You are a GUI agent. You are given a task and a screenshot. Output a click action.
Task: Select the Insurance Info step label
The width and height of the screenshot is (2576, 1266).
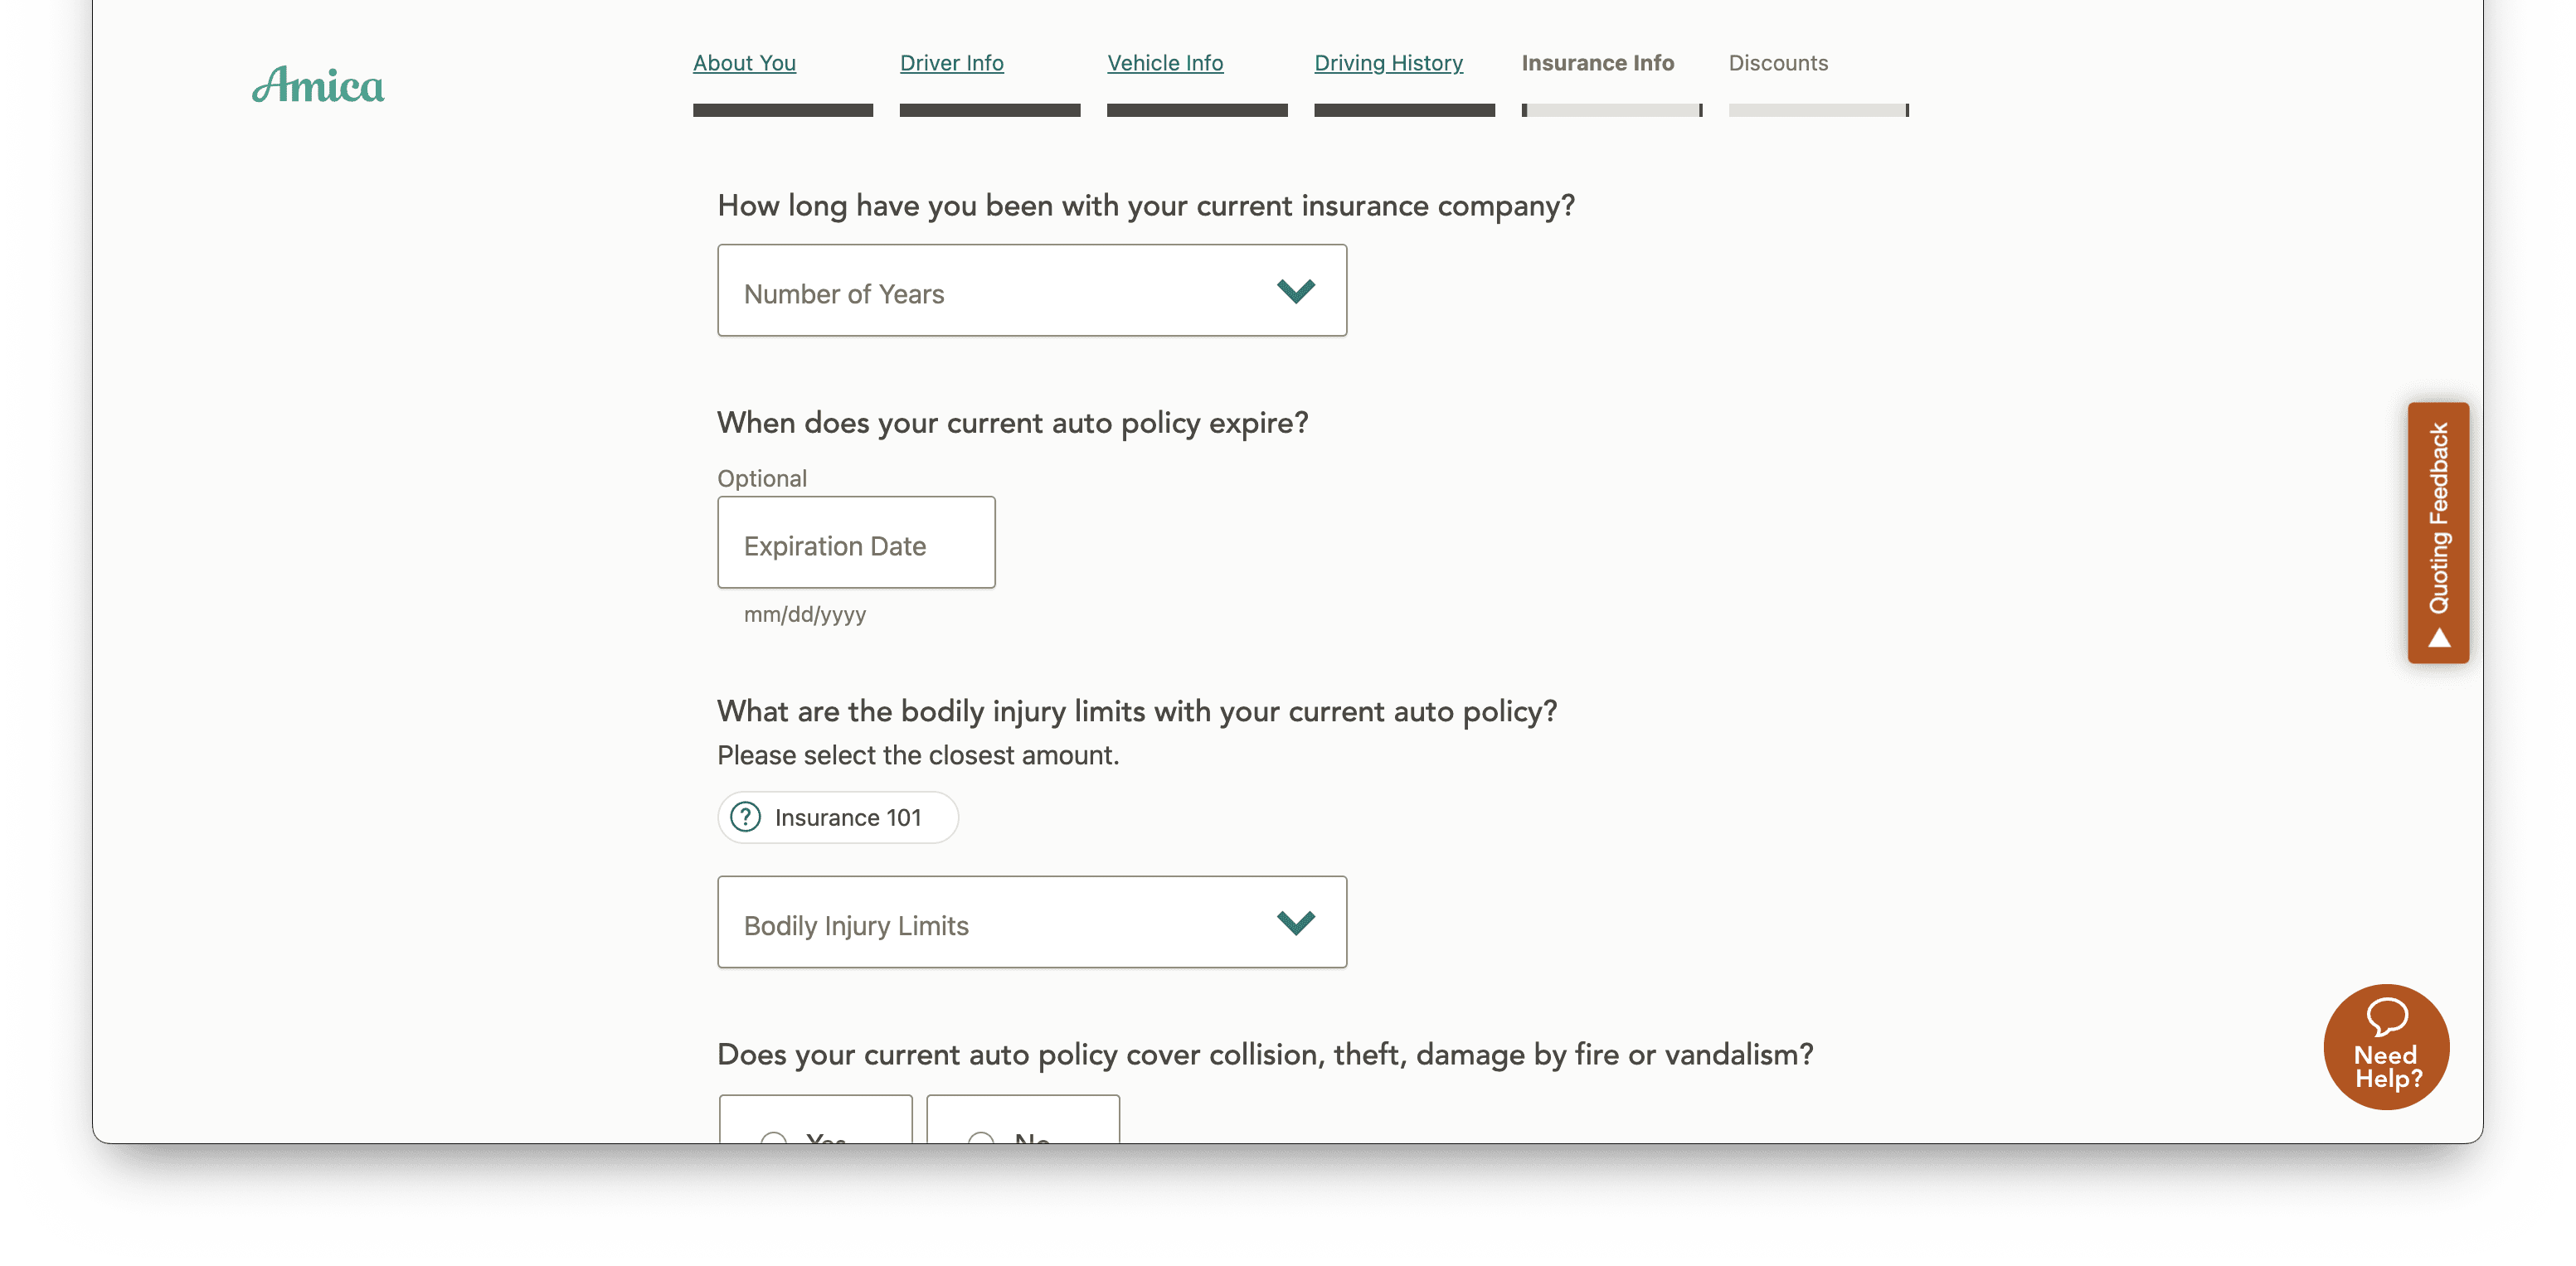point(1597,63)
